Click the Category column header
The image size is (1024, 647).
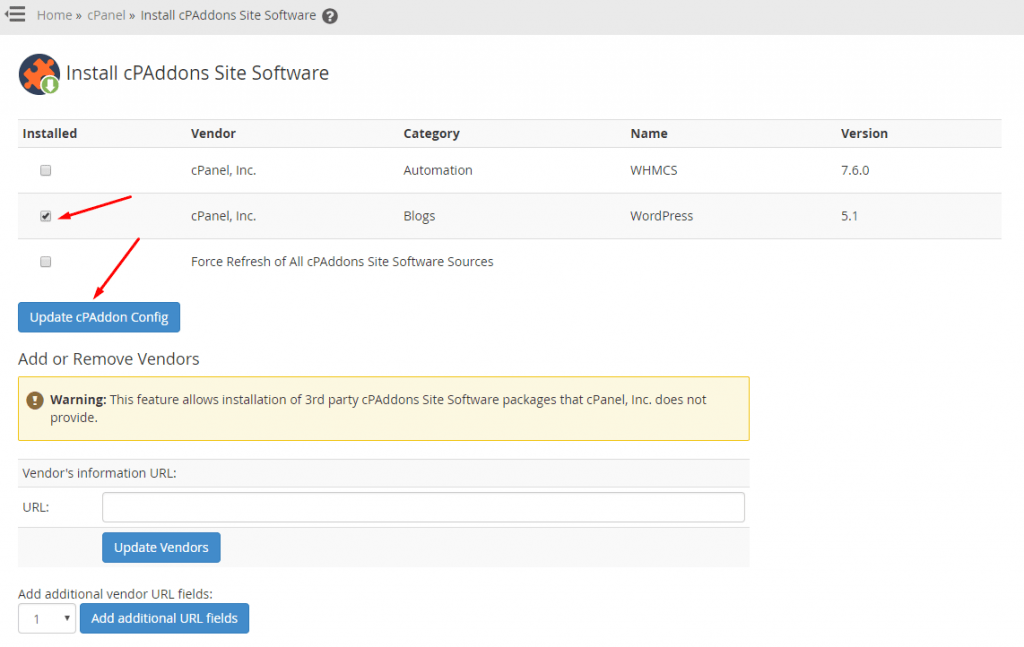(x=431, y=133)
